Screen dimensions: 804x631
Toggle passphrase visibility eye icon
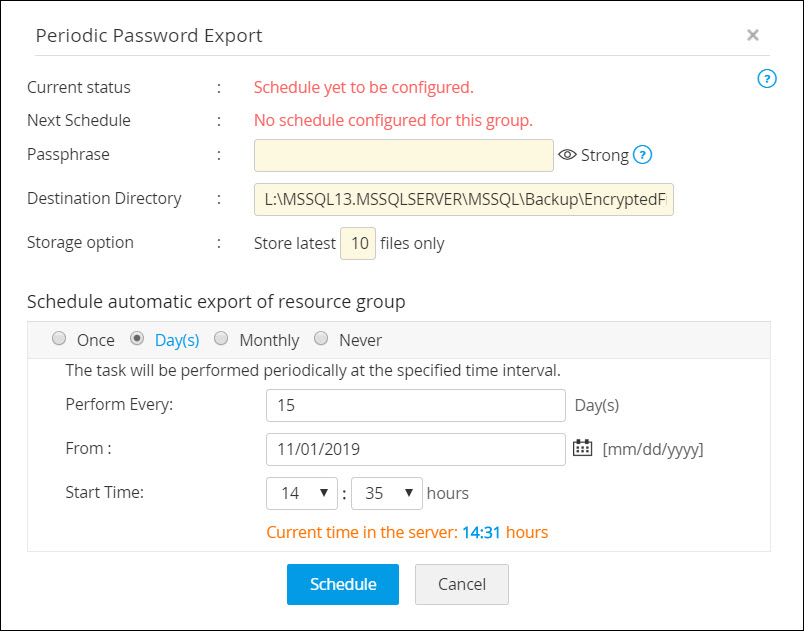[x=568, y=155]
